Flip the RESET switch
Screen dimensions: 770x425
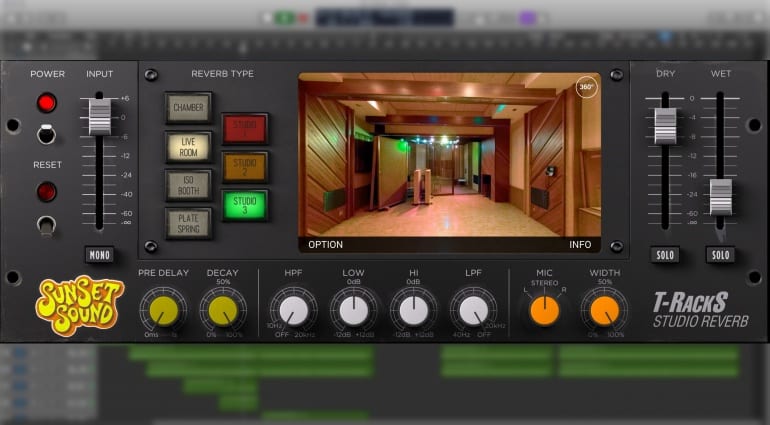(47, 226)
